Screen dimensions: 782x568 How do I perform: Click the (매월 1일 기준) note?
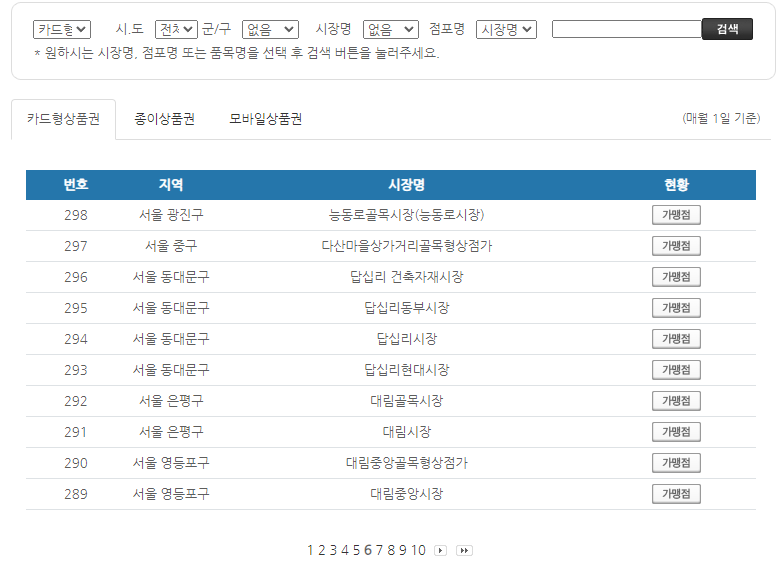coord(721,119)
